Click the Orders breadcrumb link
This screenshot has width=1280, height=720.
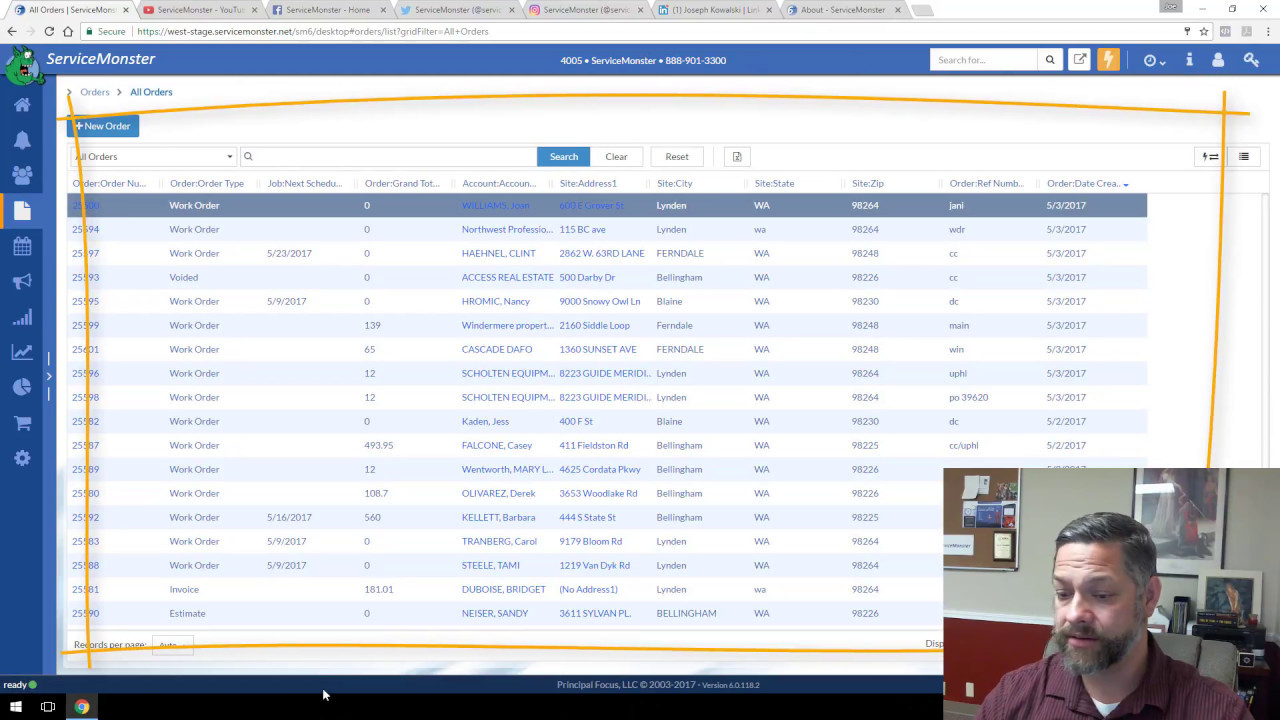click(x=95, y=92)
